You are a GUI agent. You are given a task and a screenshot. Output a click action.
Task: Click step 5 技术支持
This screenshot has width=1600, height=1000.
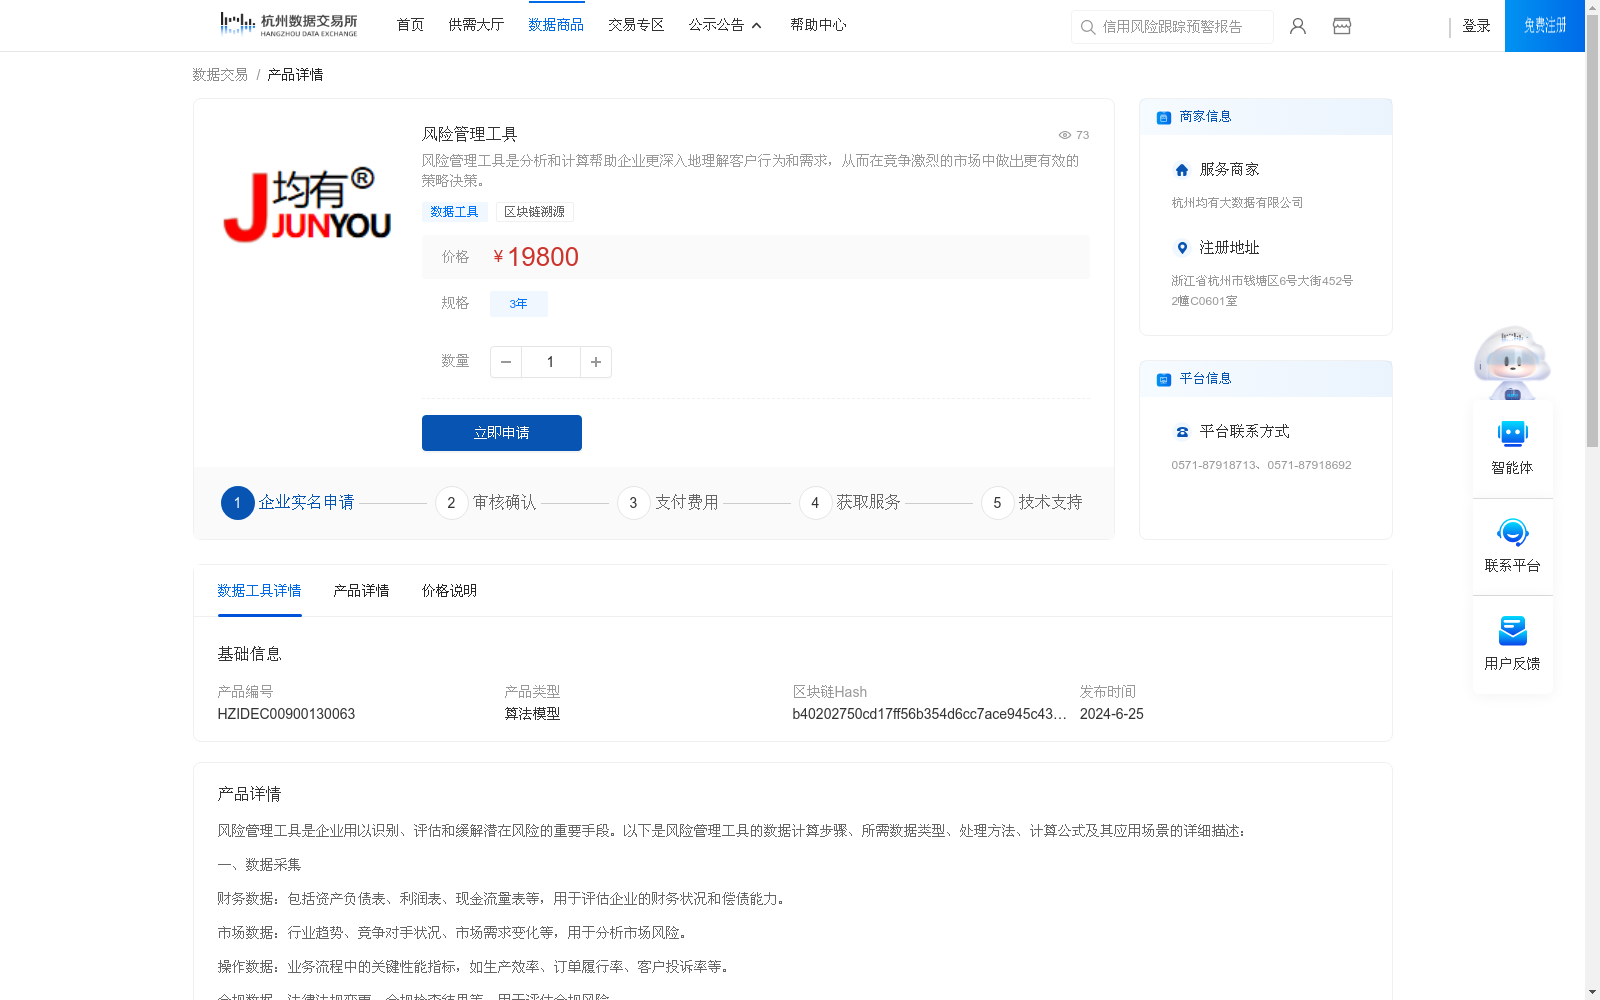(x=1032, y=503)
